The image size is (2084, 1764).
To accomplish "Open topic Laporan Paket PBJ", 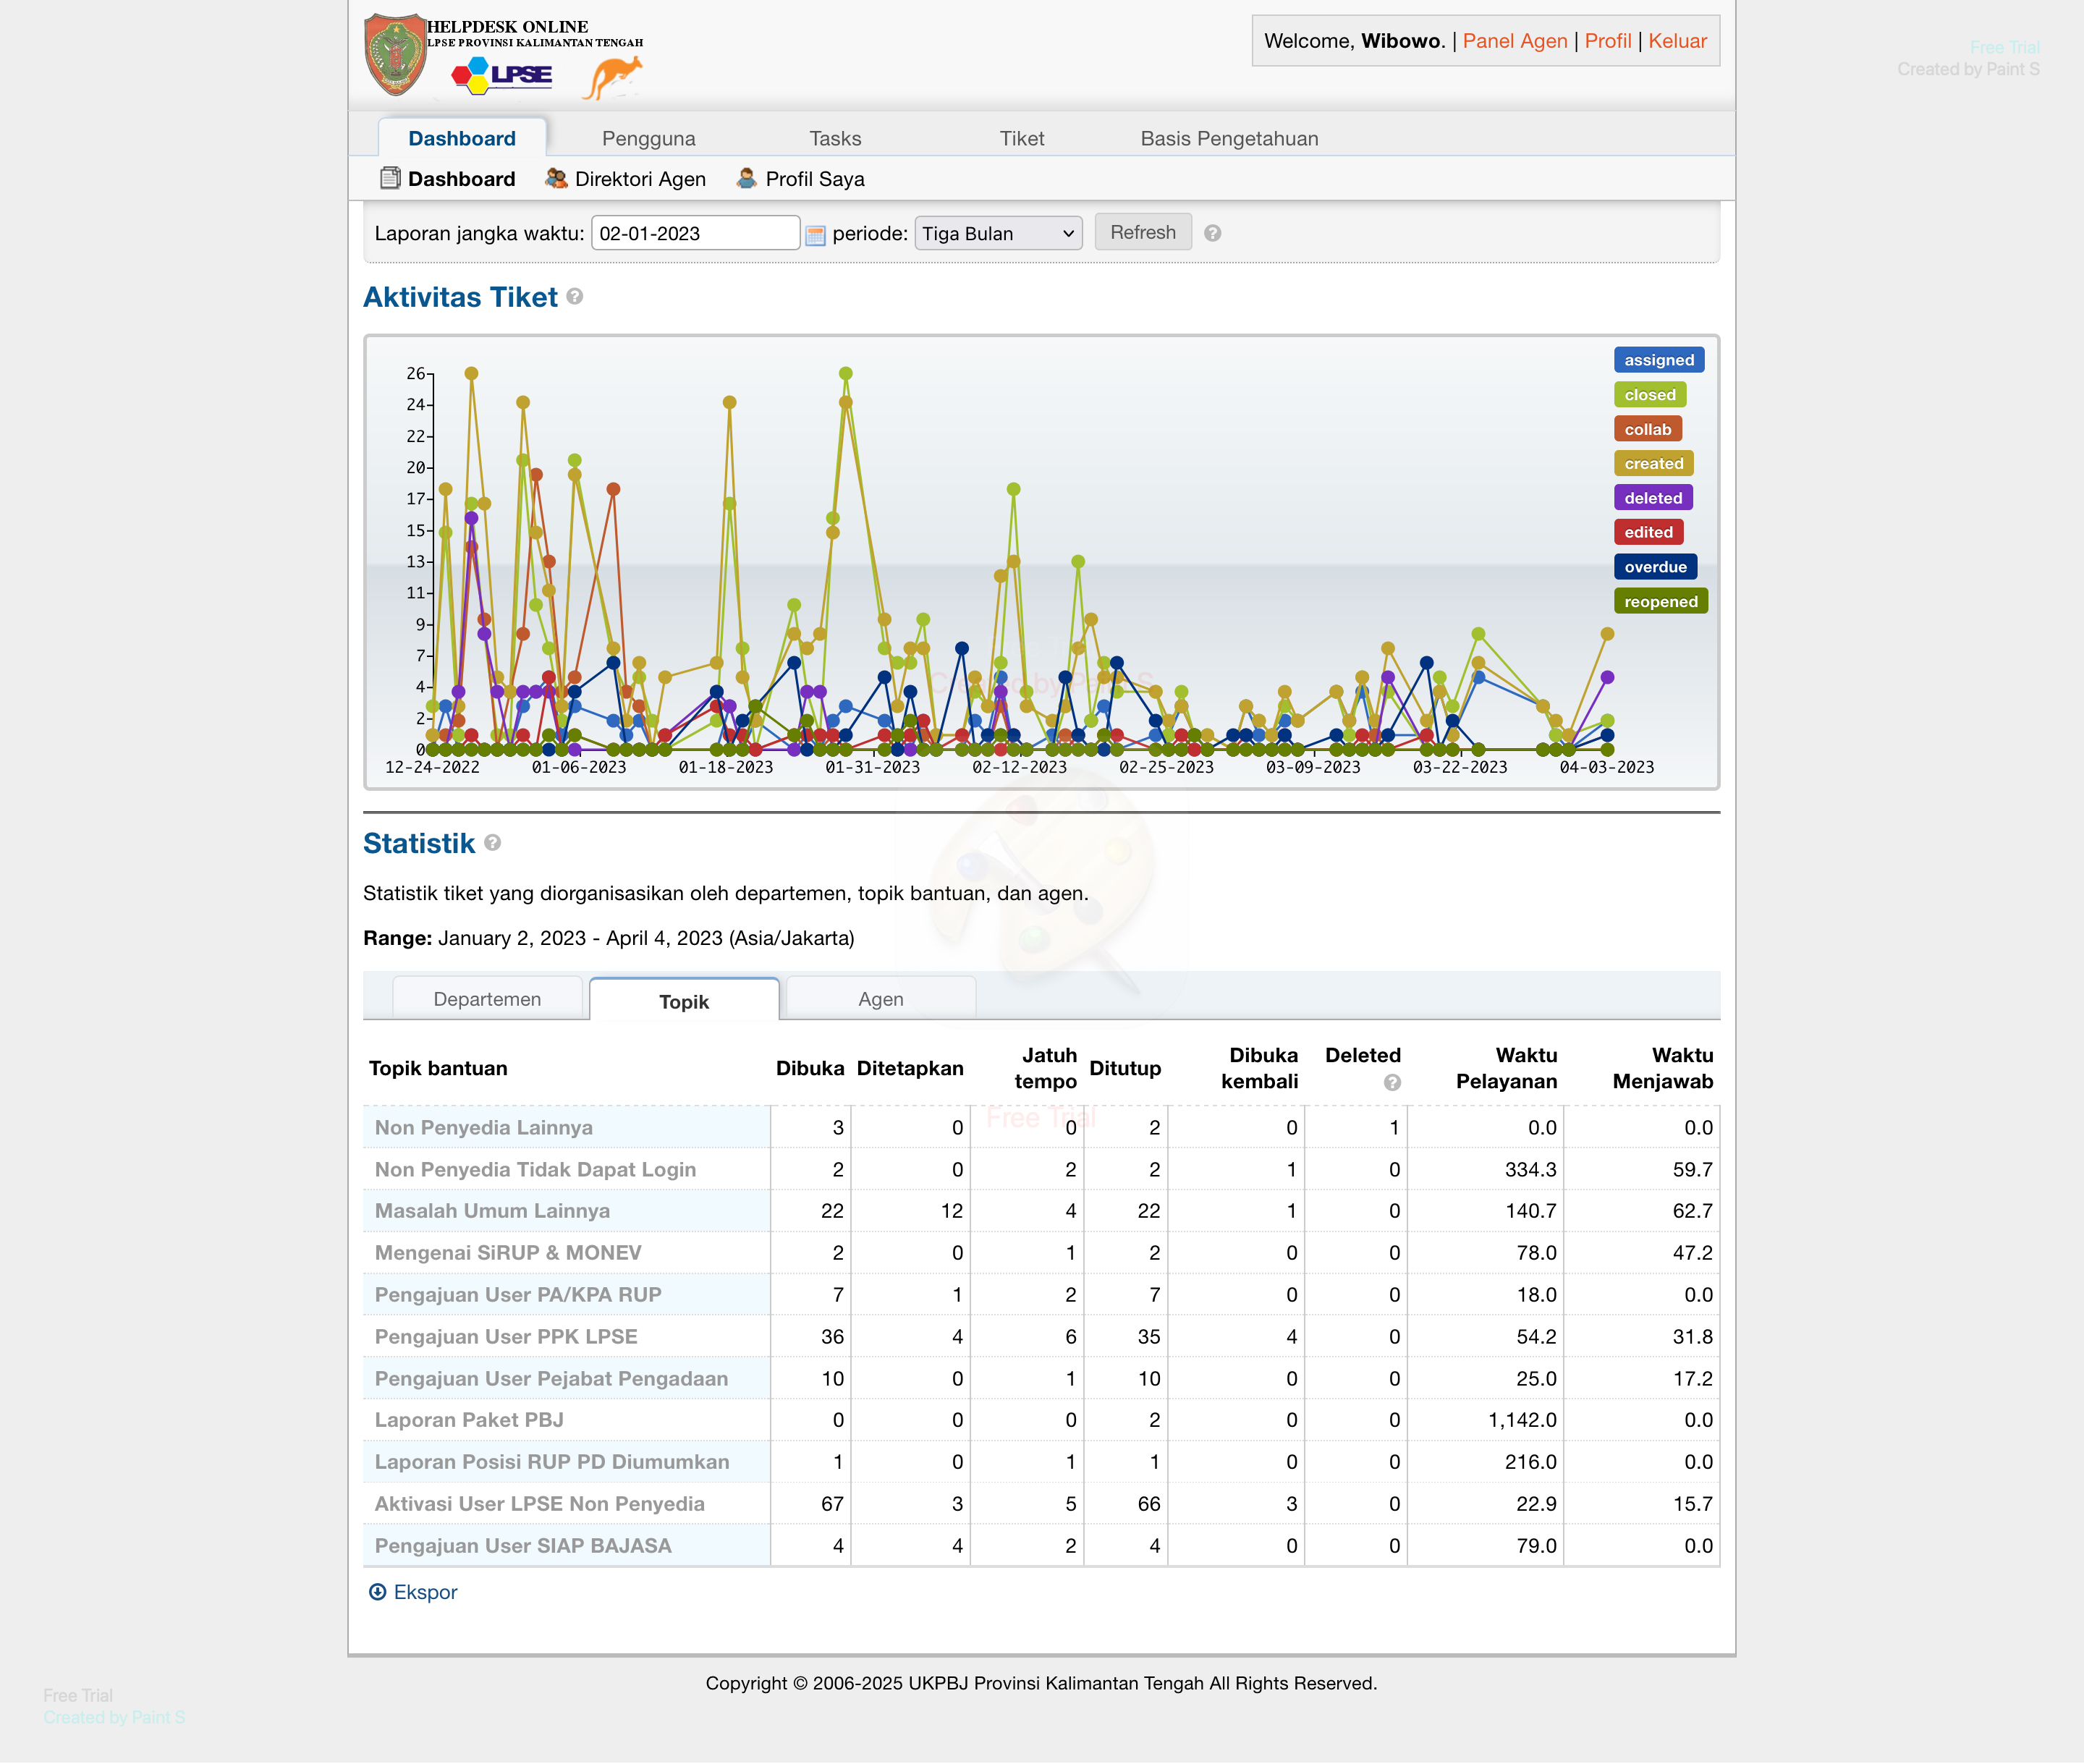I will tap(469, 1419).
